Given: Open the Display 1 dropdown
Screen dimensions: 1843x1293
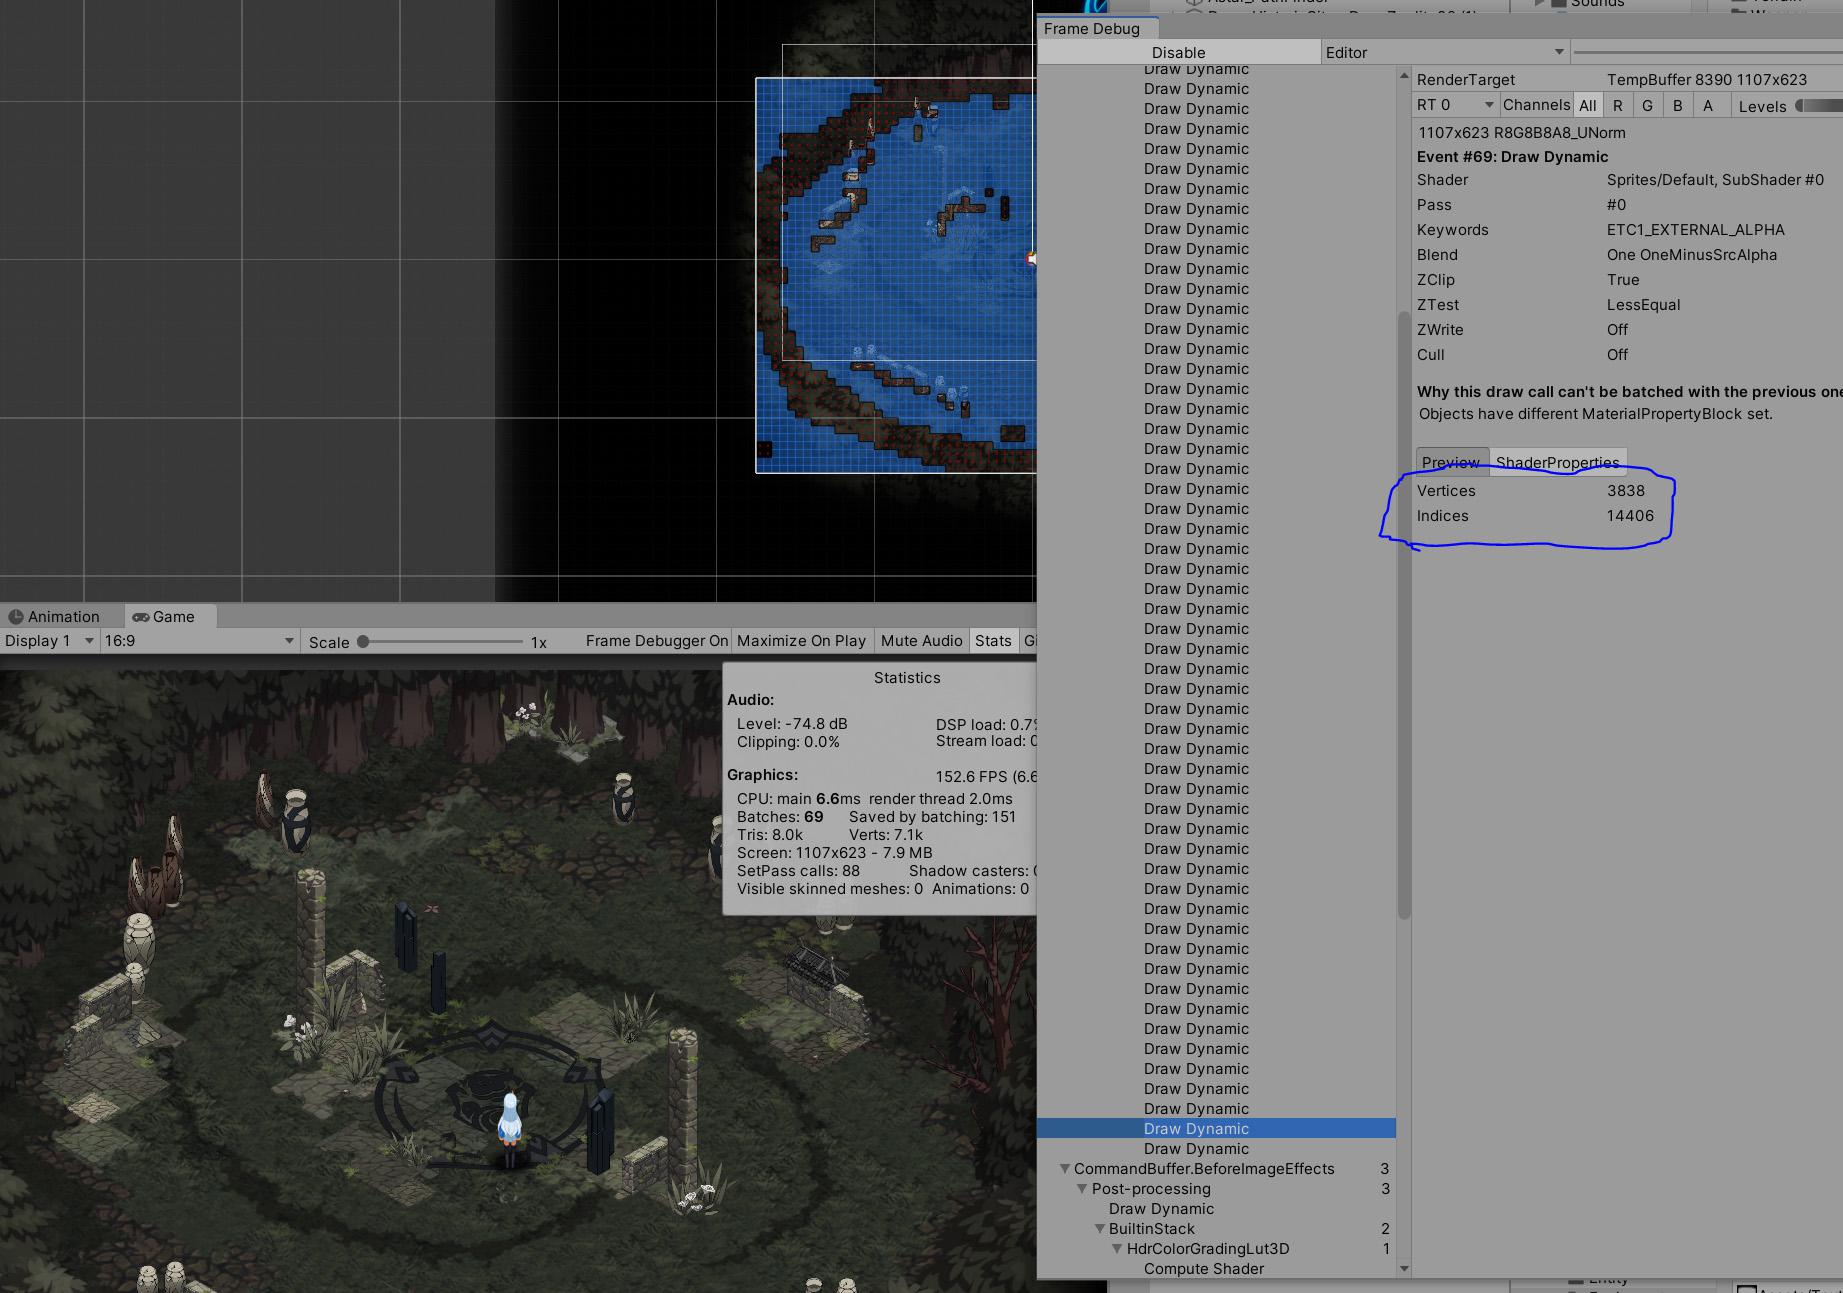Looking at the screenshot, I should 48,641.
